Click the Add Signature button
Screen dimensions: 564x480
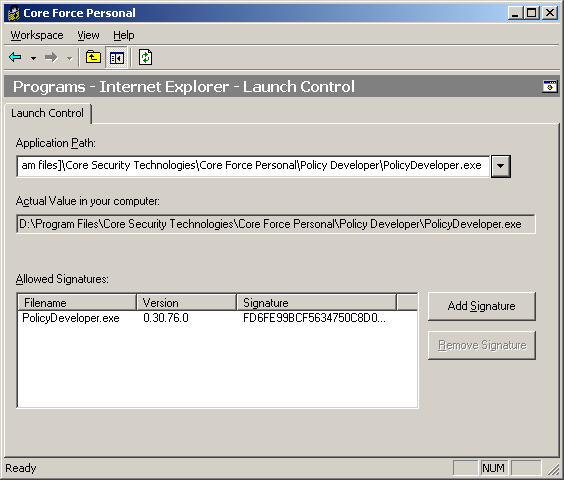pyautogui.click(x=482, y=306)
